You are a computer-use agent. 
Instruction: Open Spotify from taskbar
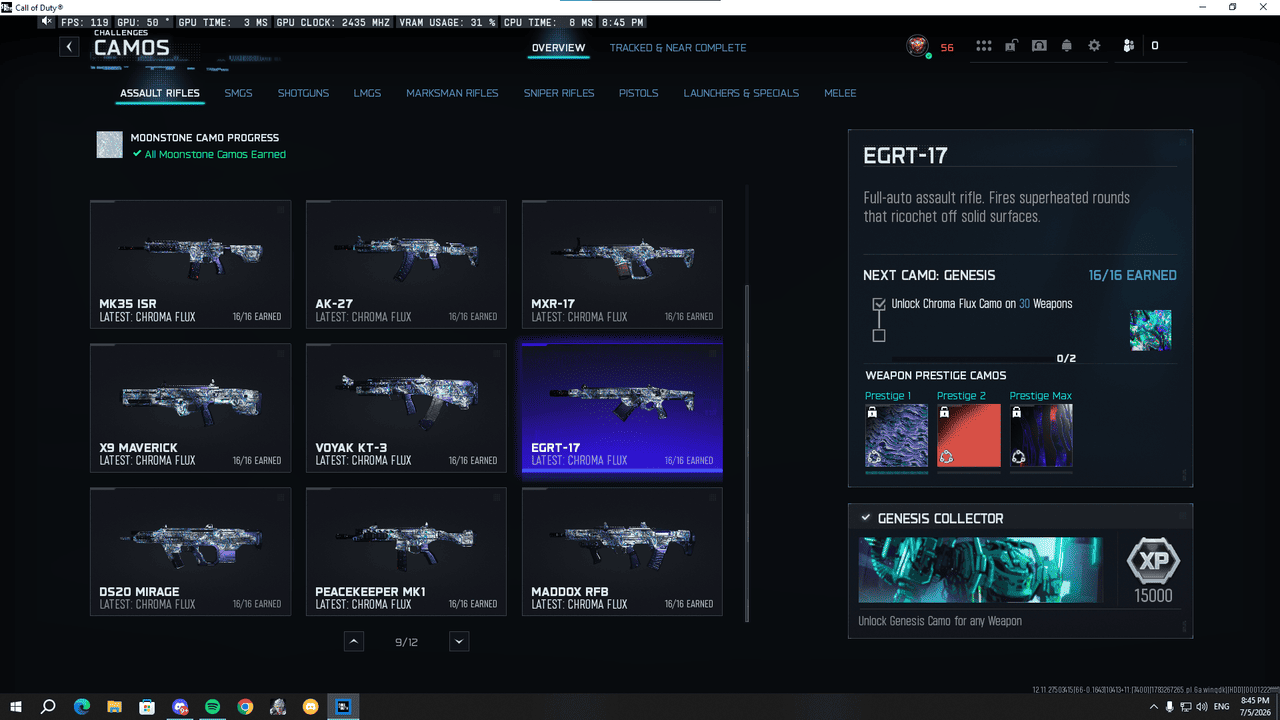pos(212,707)
